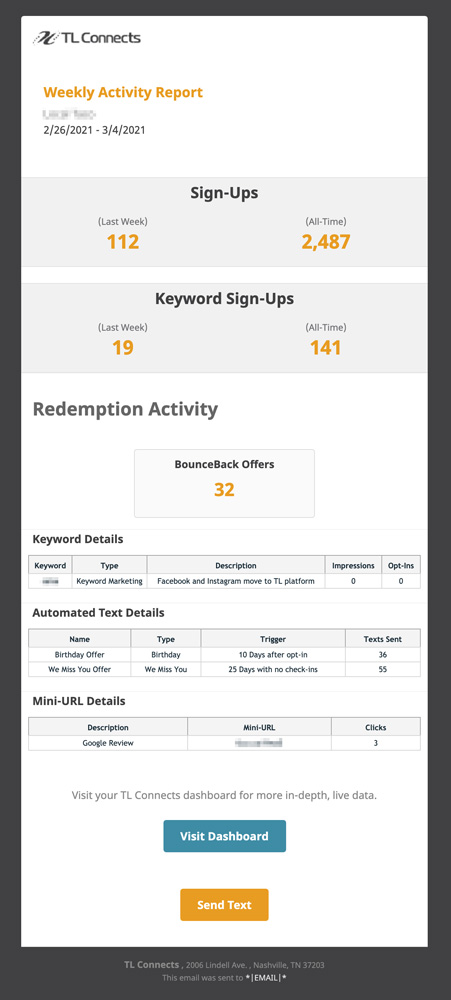Select the Opt-Ins column header
Image resolution: width=451 pixels, height=1000 pixels.
[x=401, y=566]
